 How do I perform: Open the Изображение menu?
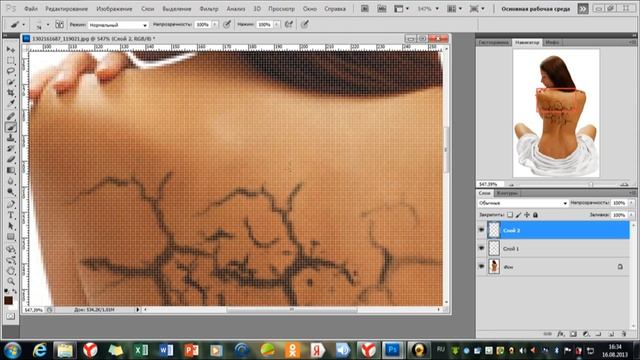click(114, 9)
